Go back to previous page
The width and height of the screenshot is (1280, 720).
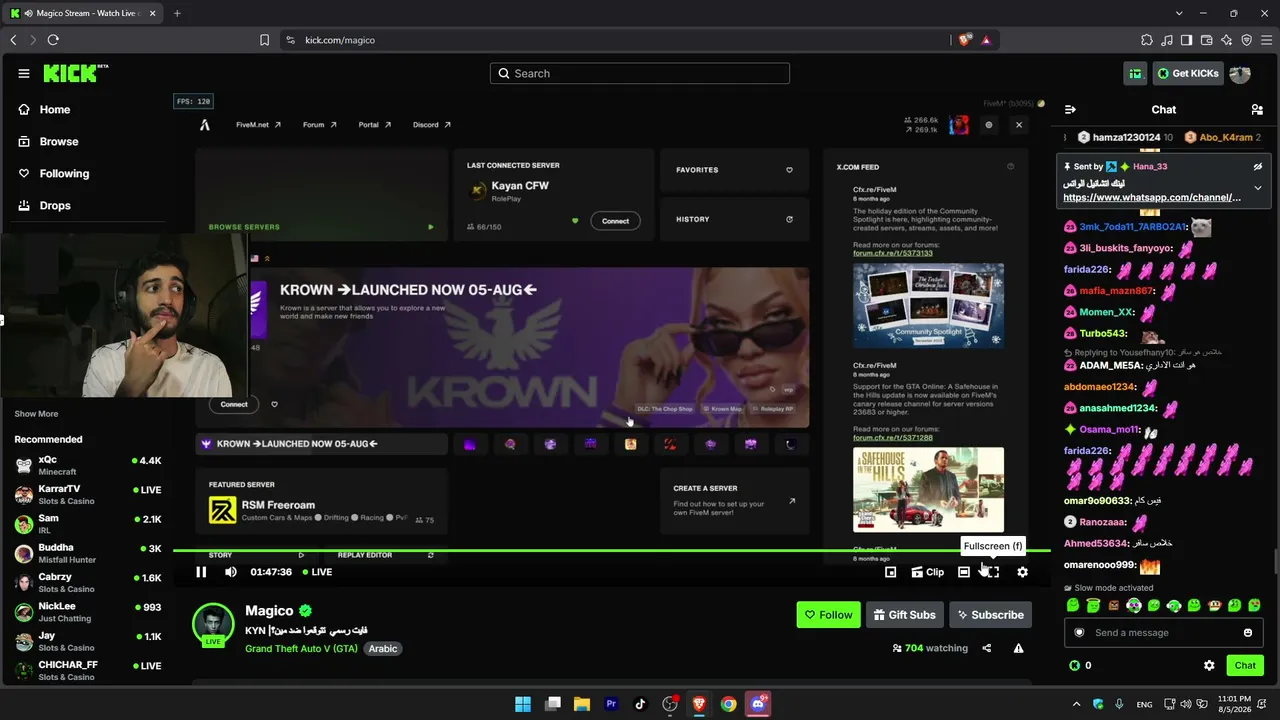(x=13, y=40)
